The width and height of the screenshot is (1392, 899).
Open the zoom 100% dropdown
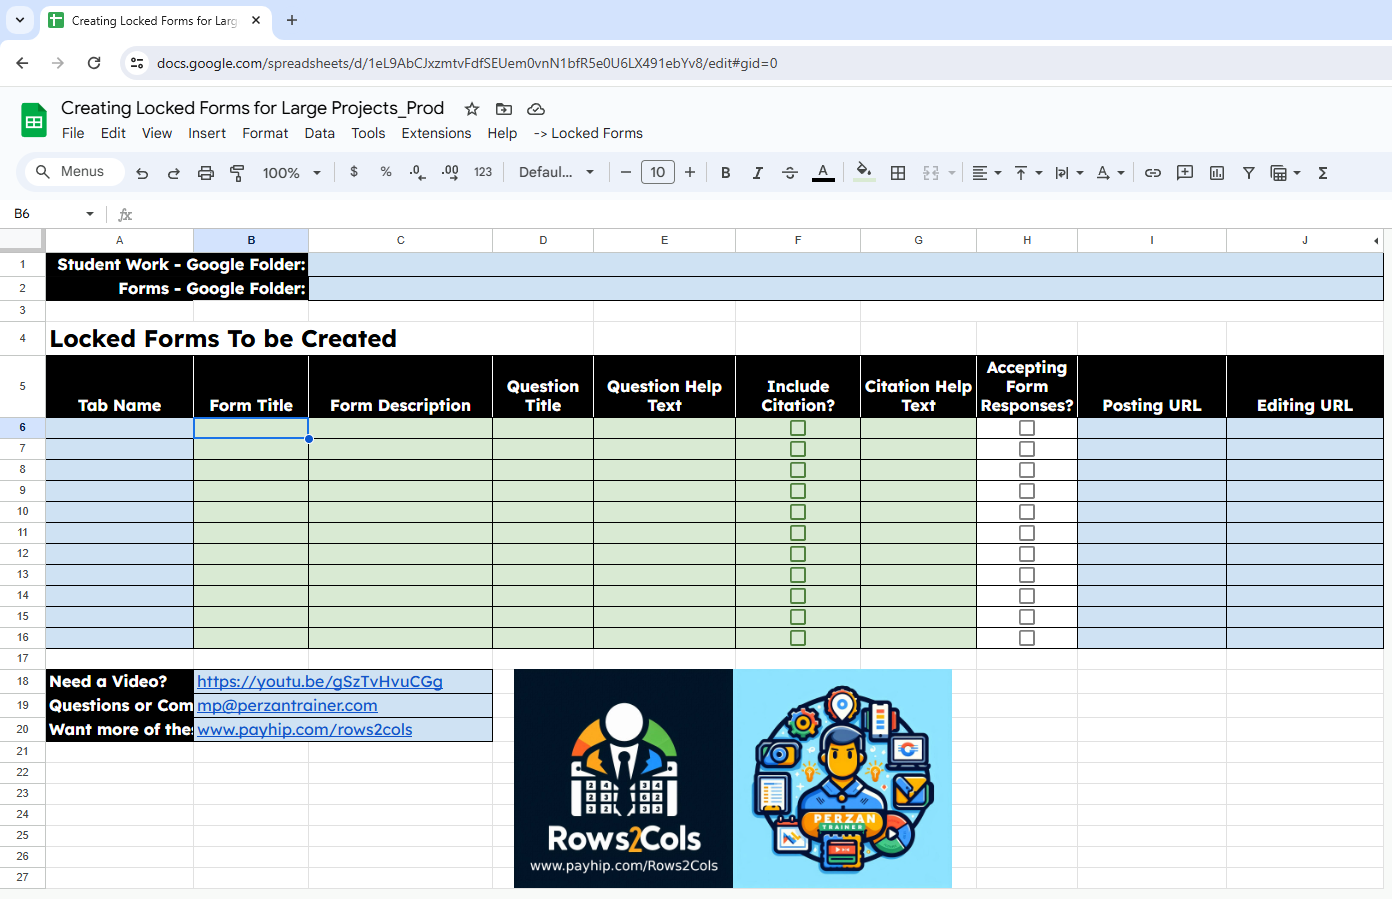click(292, 173)
